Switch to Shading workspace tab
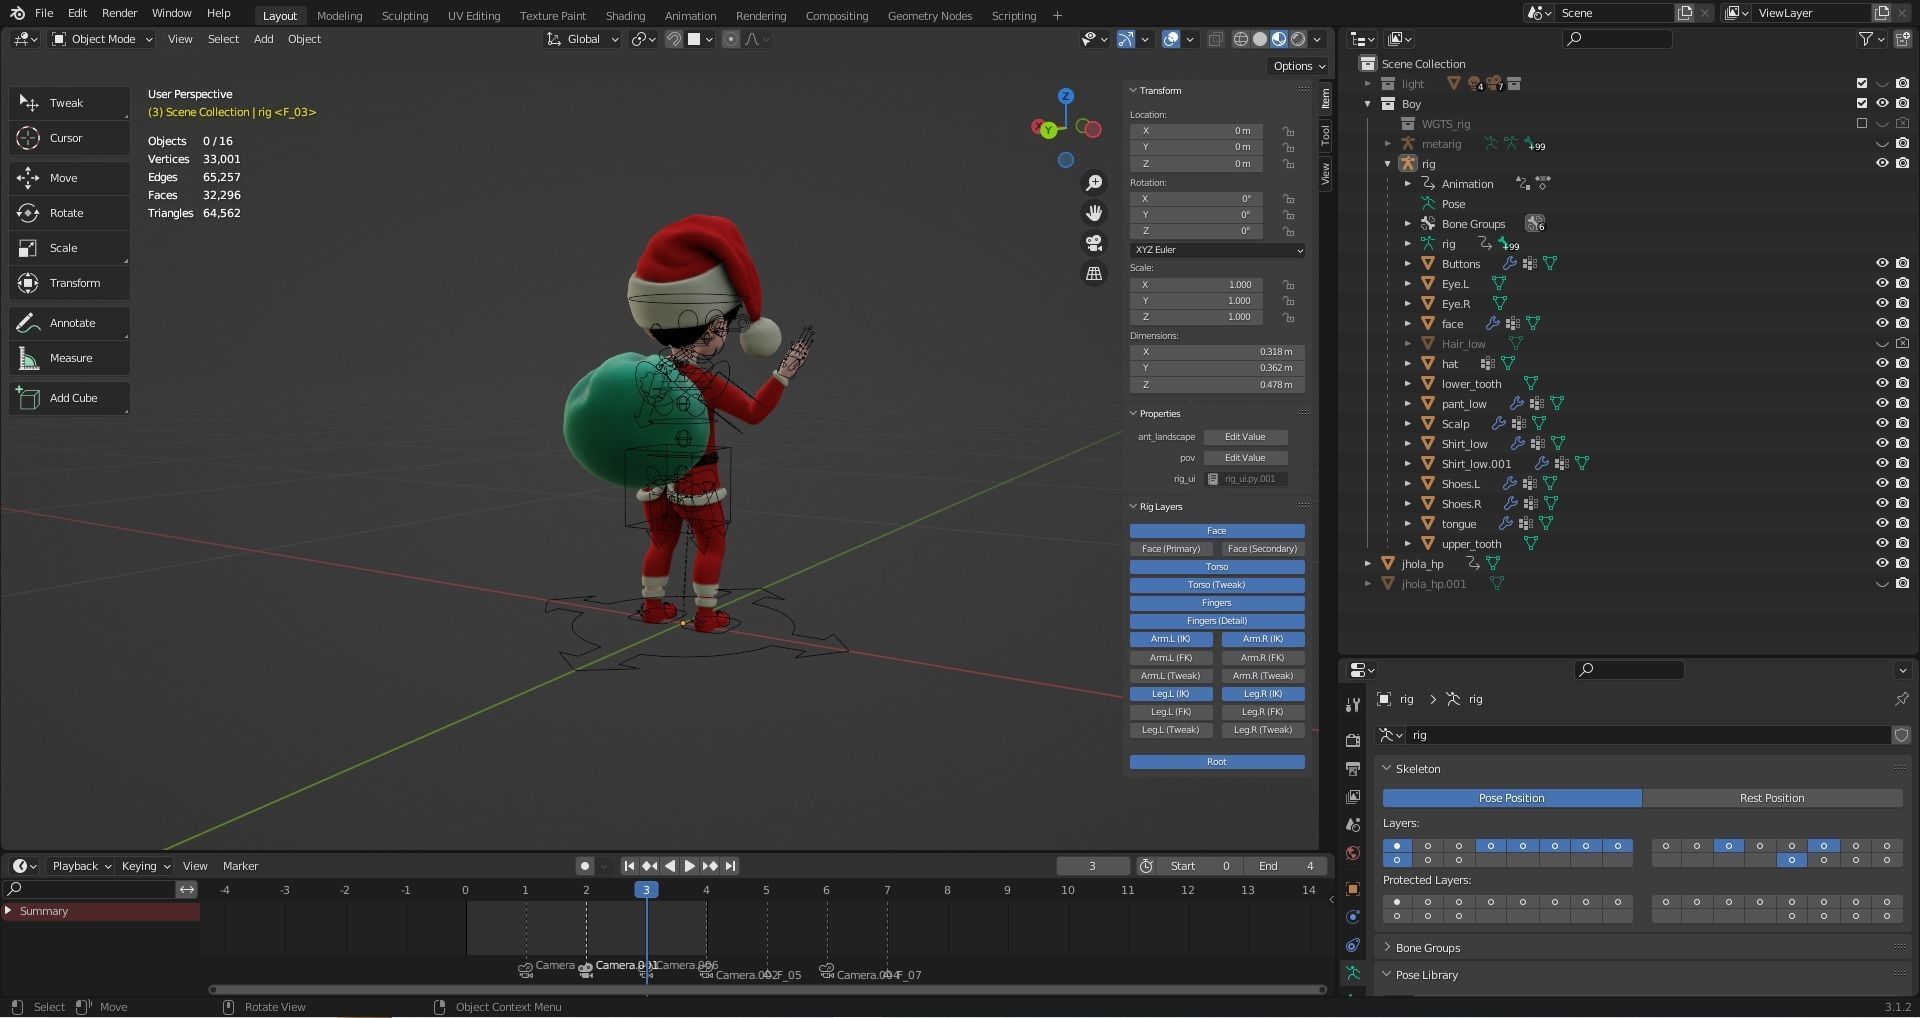Viewport: 1920px width, 1018px height. [625, 16]
